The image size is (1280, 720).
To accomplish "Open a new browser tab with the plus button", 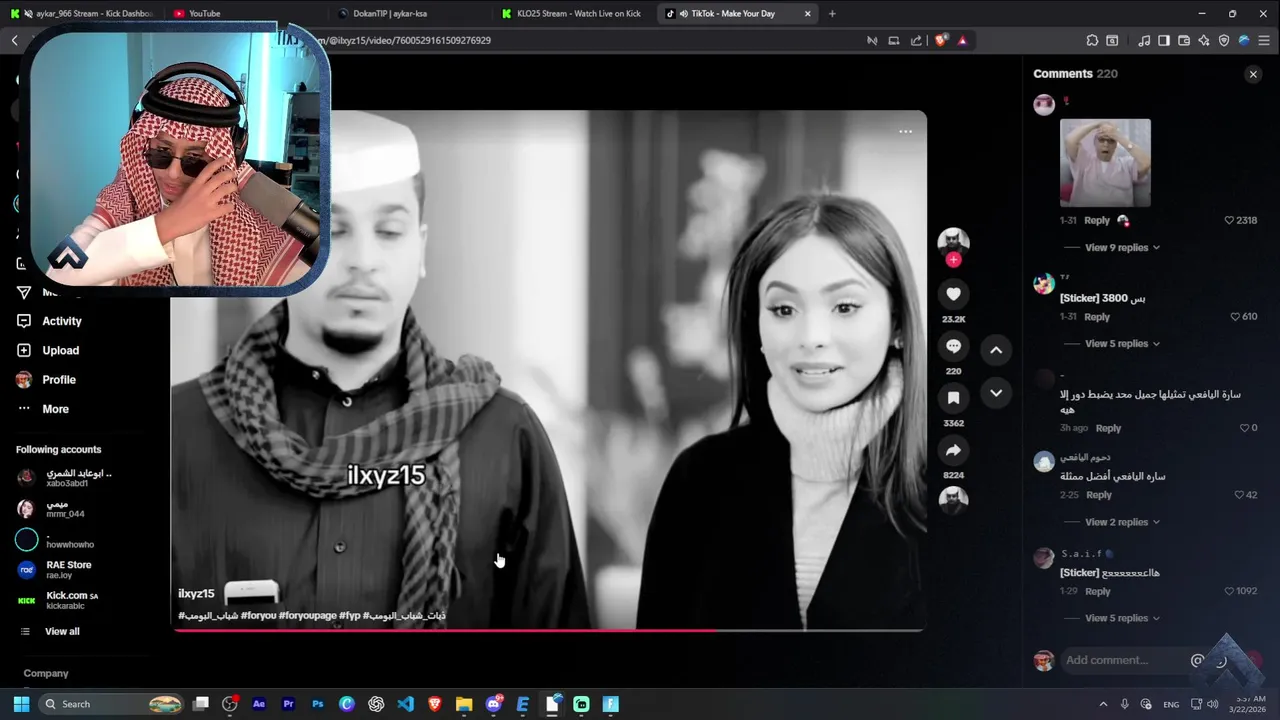I will (x=832, y=13).
